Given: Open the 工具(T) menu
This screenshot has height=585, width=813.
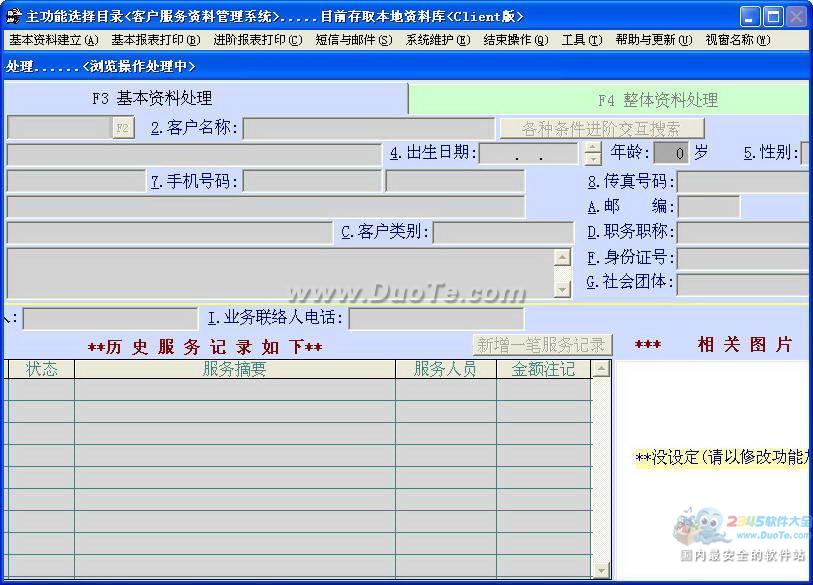Looking at the screenshot, I should click(582, 40).
